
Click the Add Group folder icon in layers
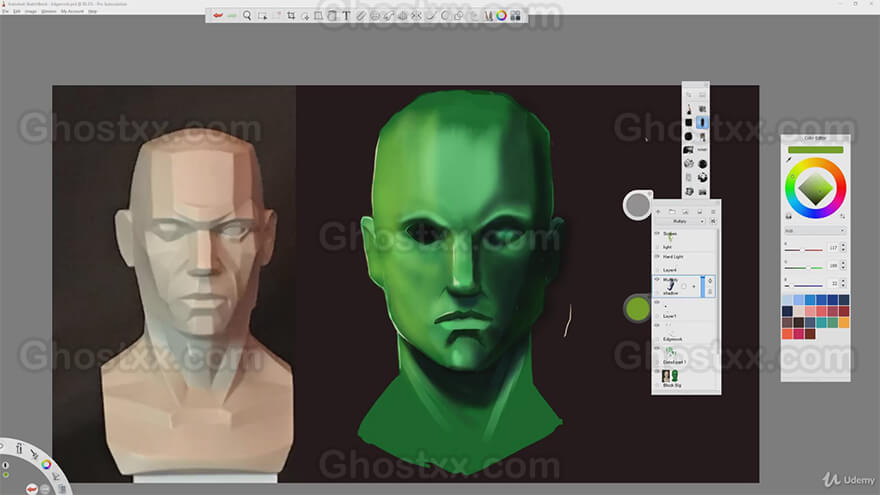pos(672,212)
